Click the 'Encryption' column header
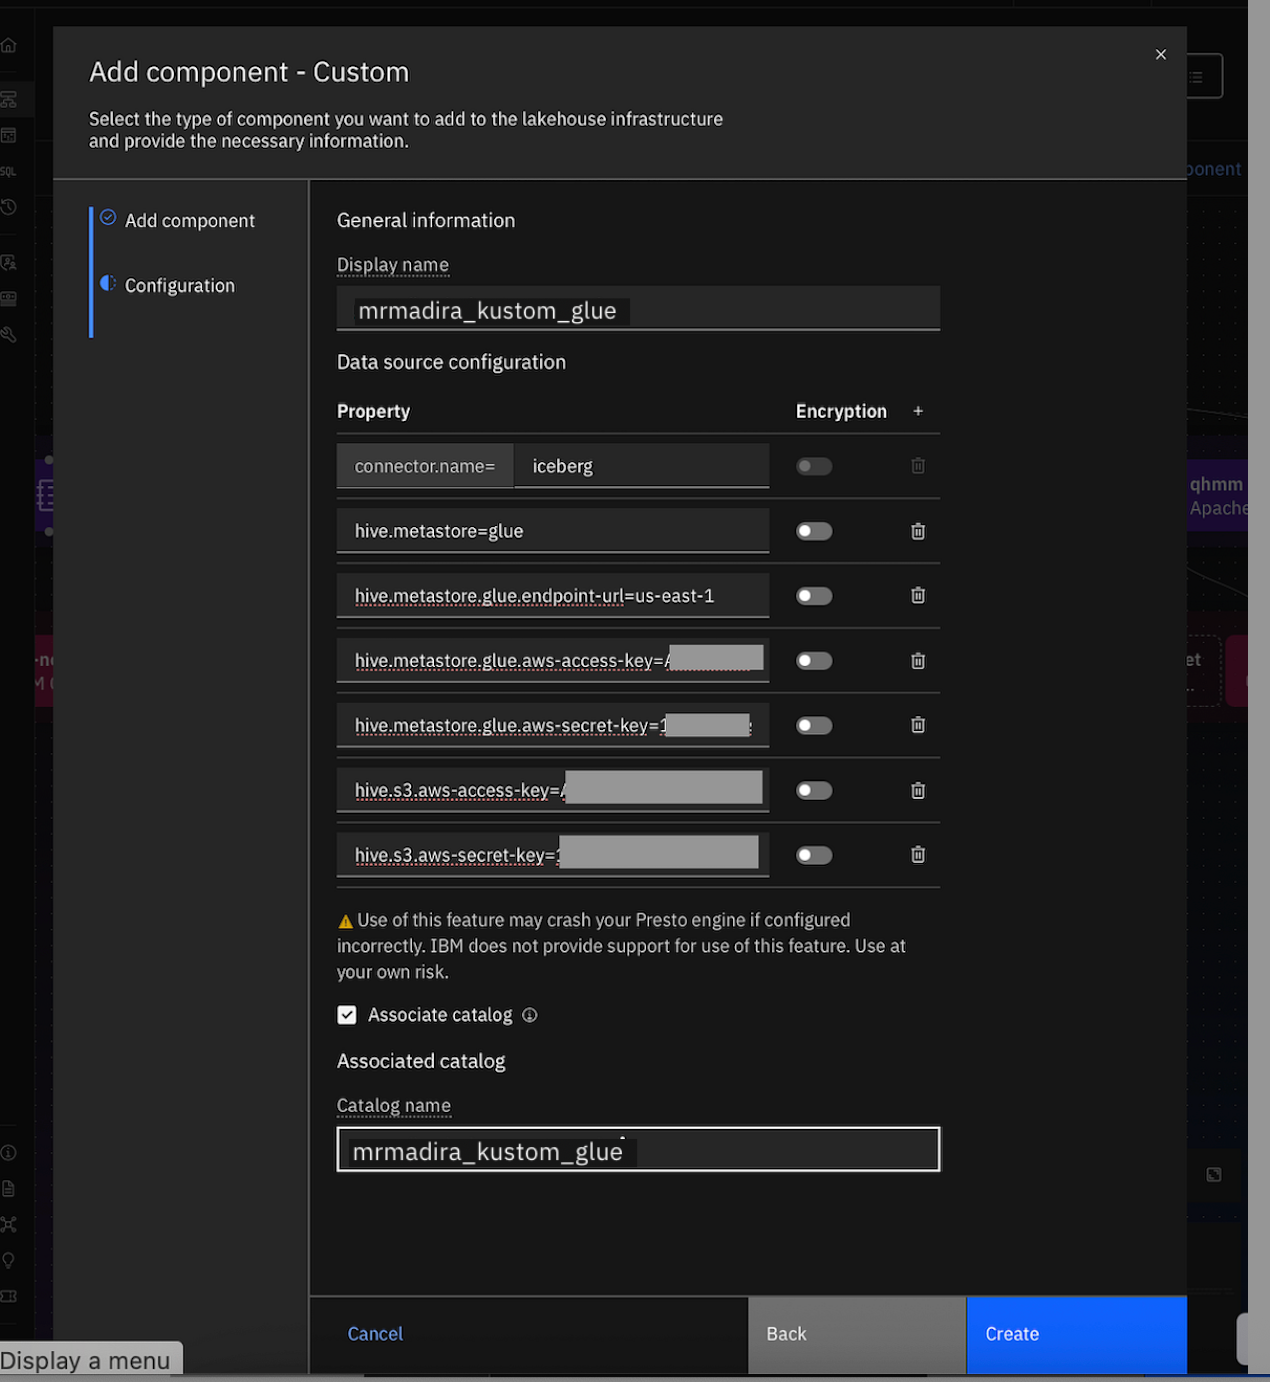 point(841,411)
